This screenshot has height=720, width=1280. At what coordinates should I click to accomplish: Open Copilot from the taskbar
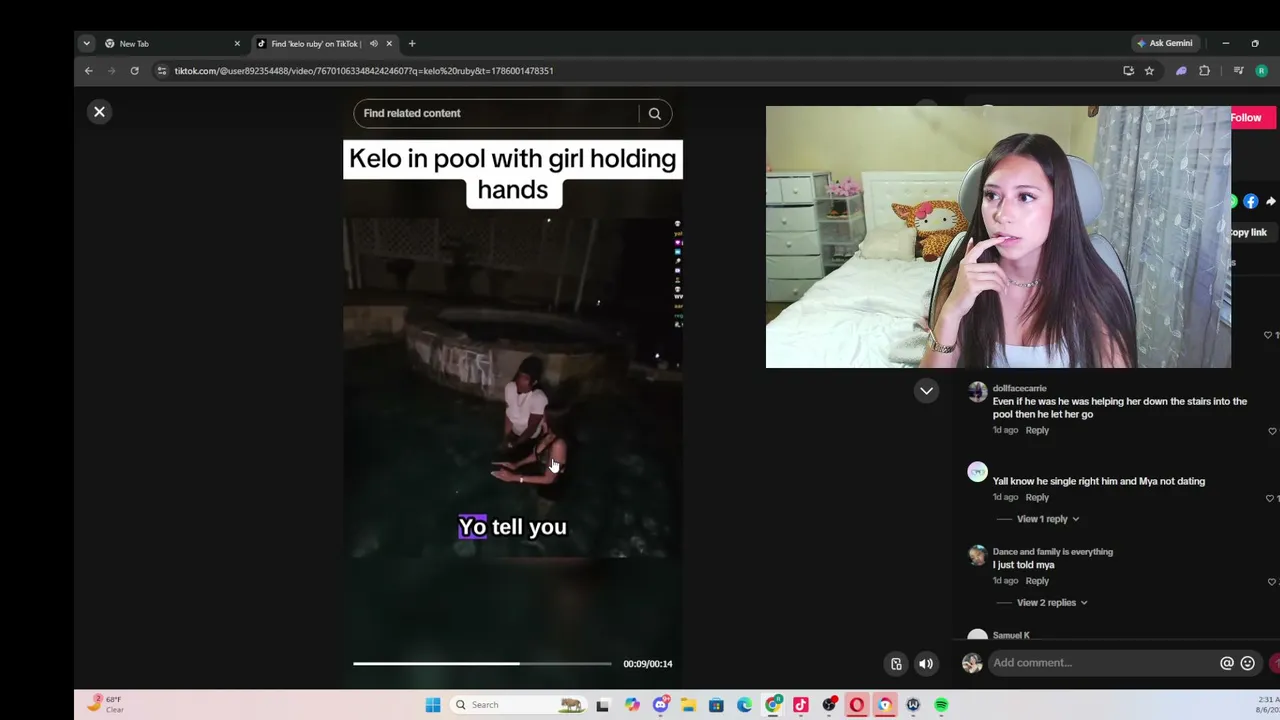[x=632, y=705]
